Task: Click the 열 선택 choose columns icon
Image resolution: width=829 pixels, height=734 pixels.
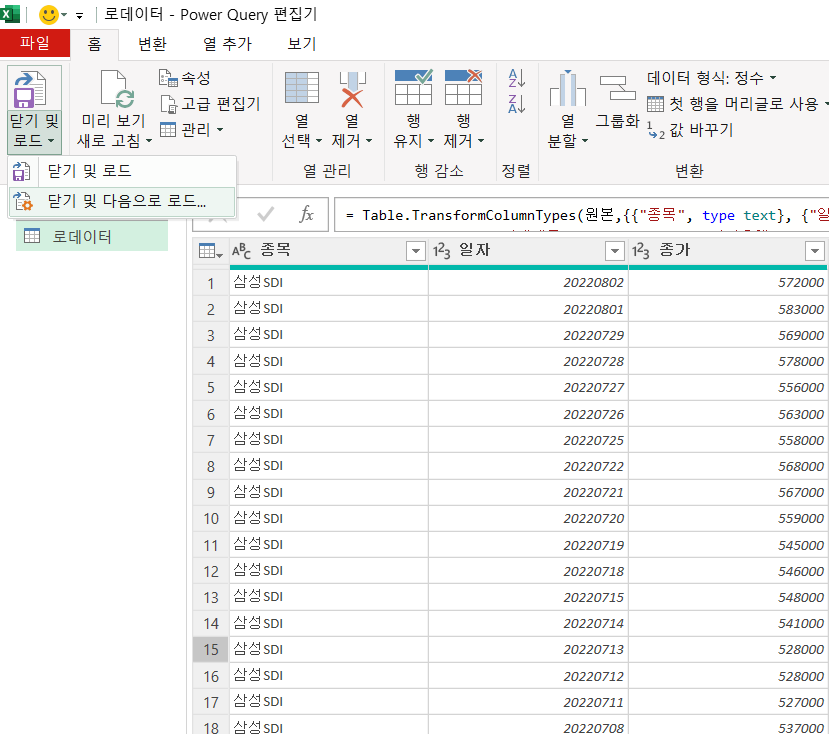Action: (302, 87)
